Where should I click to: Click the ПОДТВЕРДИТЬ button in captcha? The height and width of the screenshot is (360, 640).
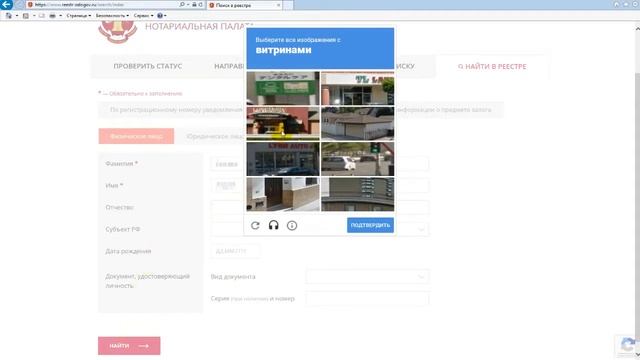tap(370, 225)
